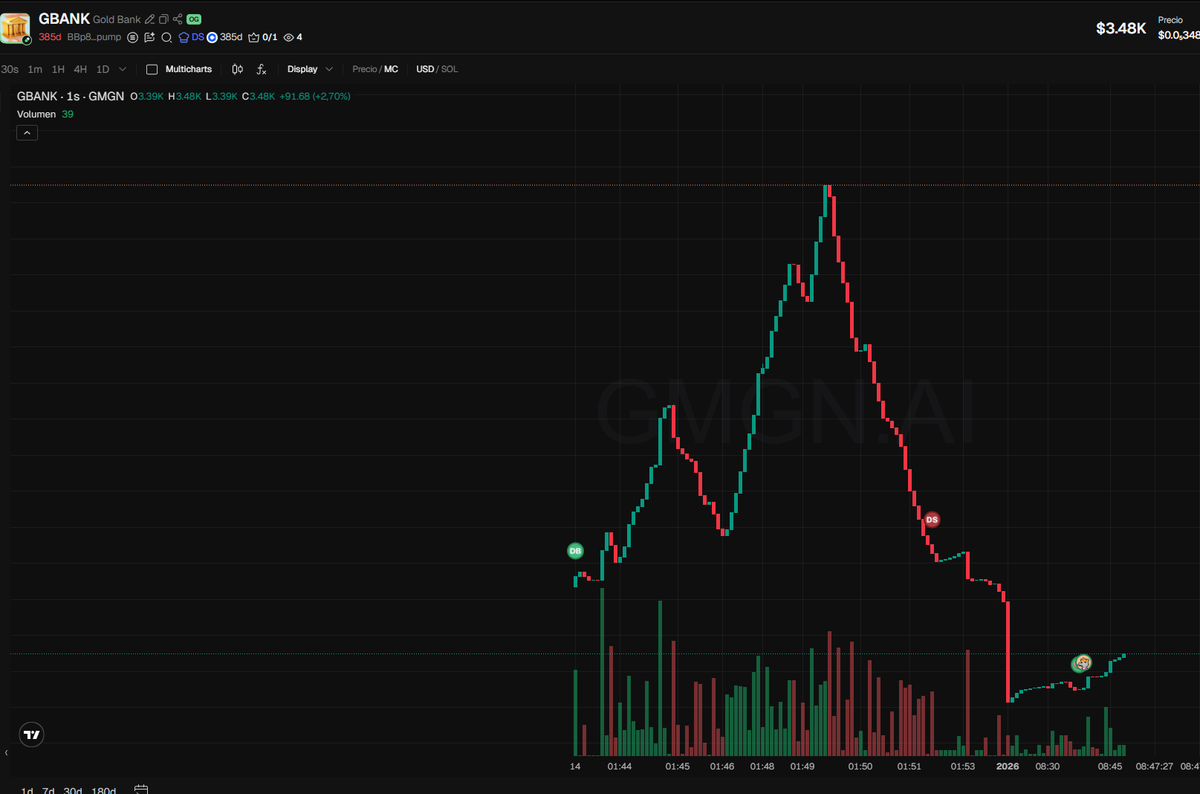This screenshot has height=794, width=1200.
Task: Click the 08:47:27 time axis label
Action: click(1154, 766)
